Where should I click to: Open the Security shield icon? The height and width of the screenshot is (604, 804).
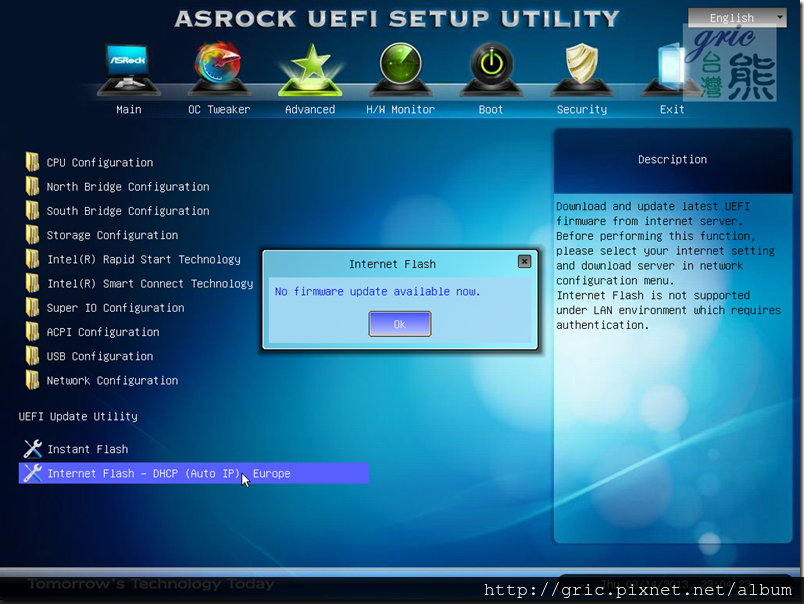(581, 70)
